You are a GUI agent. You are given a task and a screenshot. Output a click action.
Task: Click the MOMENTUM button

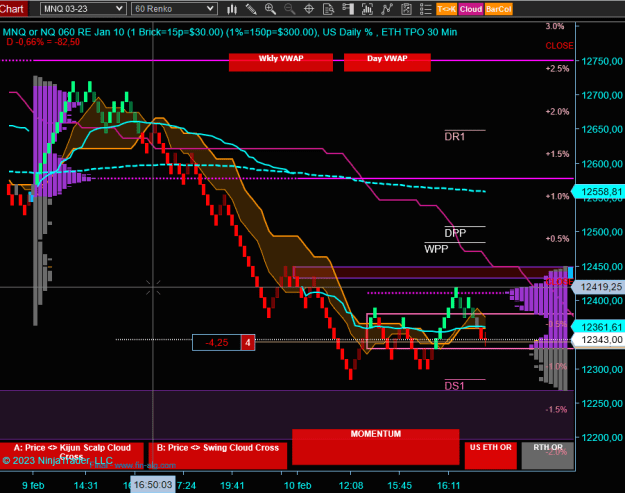pyautogui.click(x=375, y=447)
